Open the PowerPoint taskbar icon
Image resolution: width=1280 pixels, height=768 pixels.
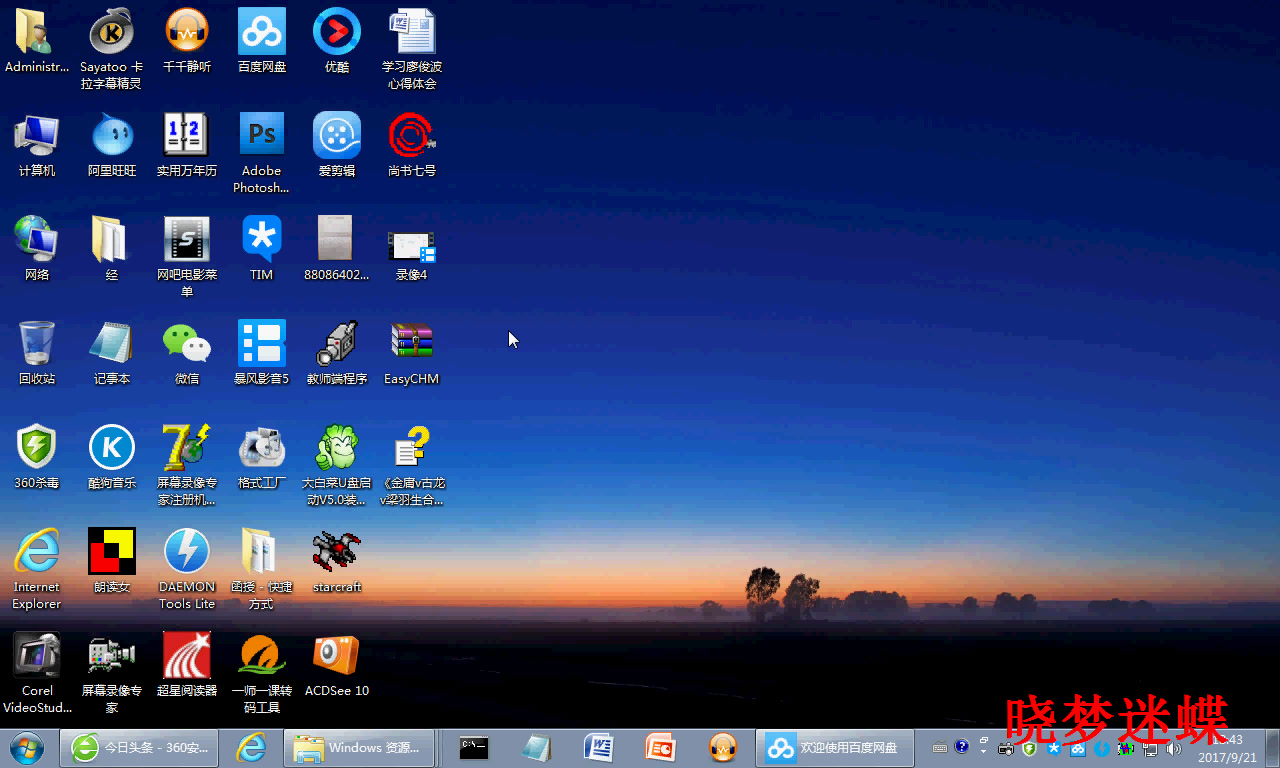[x=660, y=747]
